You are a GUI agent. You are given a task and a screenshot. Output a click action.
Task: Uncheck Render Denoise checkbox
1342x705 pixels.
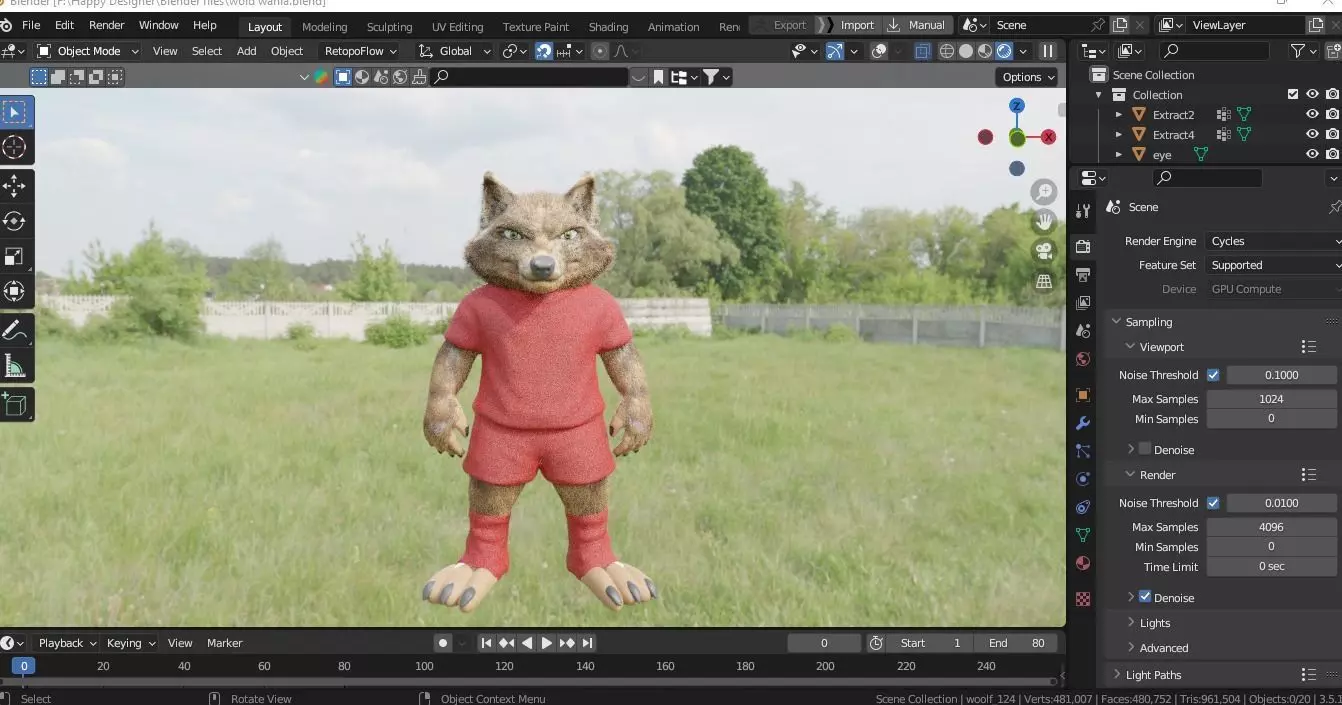(x=1145, y=596)
